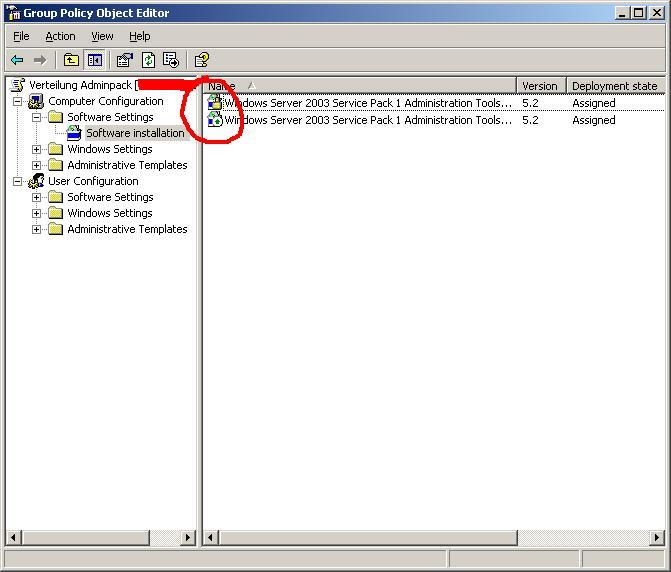Open Help toolbar icon

(202, 60)
